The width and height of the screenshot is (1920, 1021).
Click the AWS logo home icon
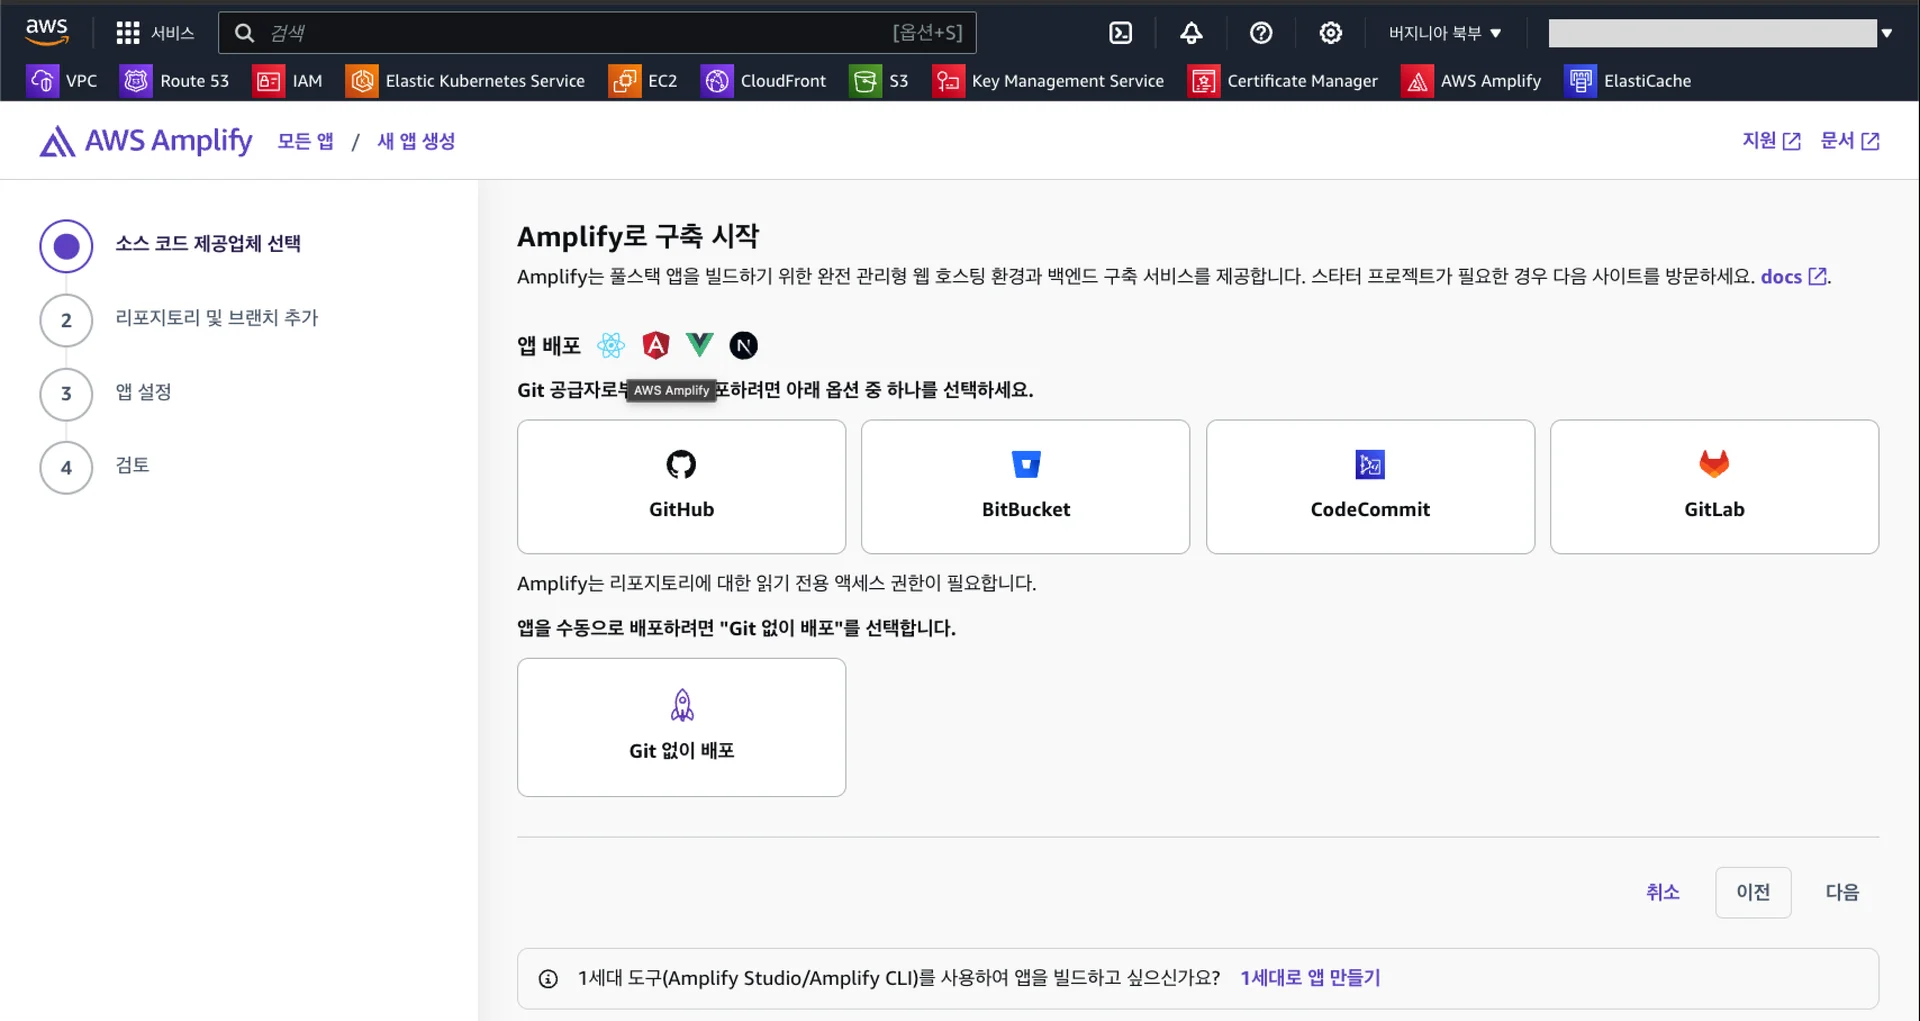click(x=47, y=32)
